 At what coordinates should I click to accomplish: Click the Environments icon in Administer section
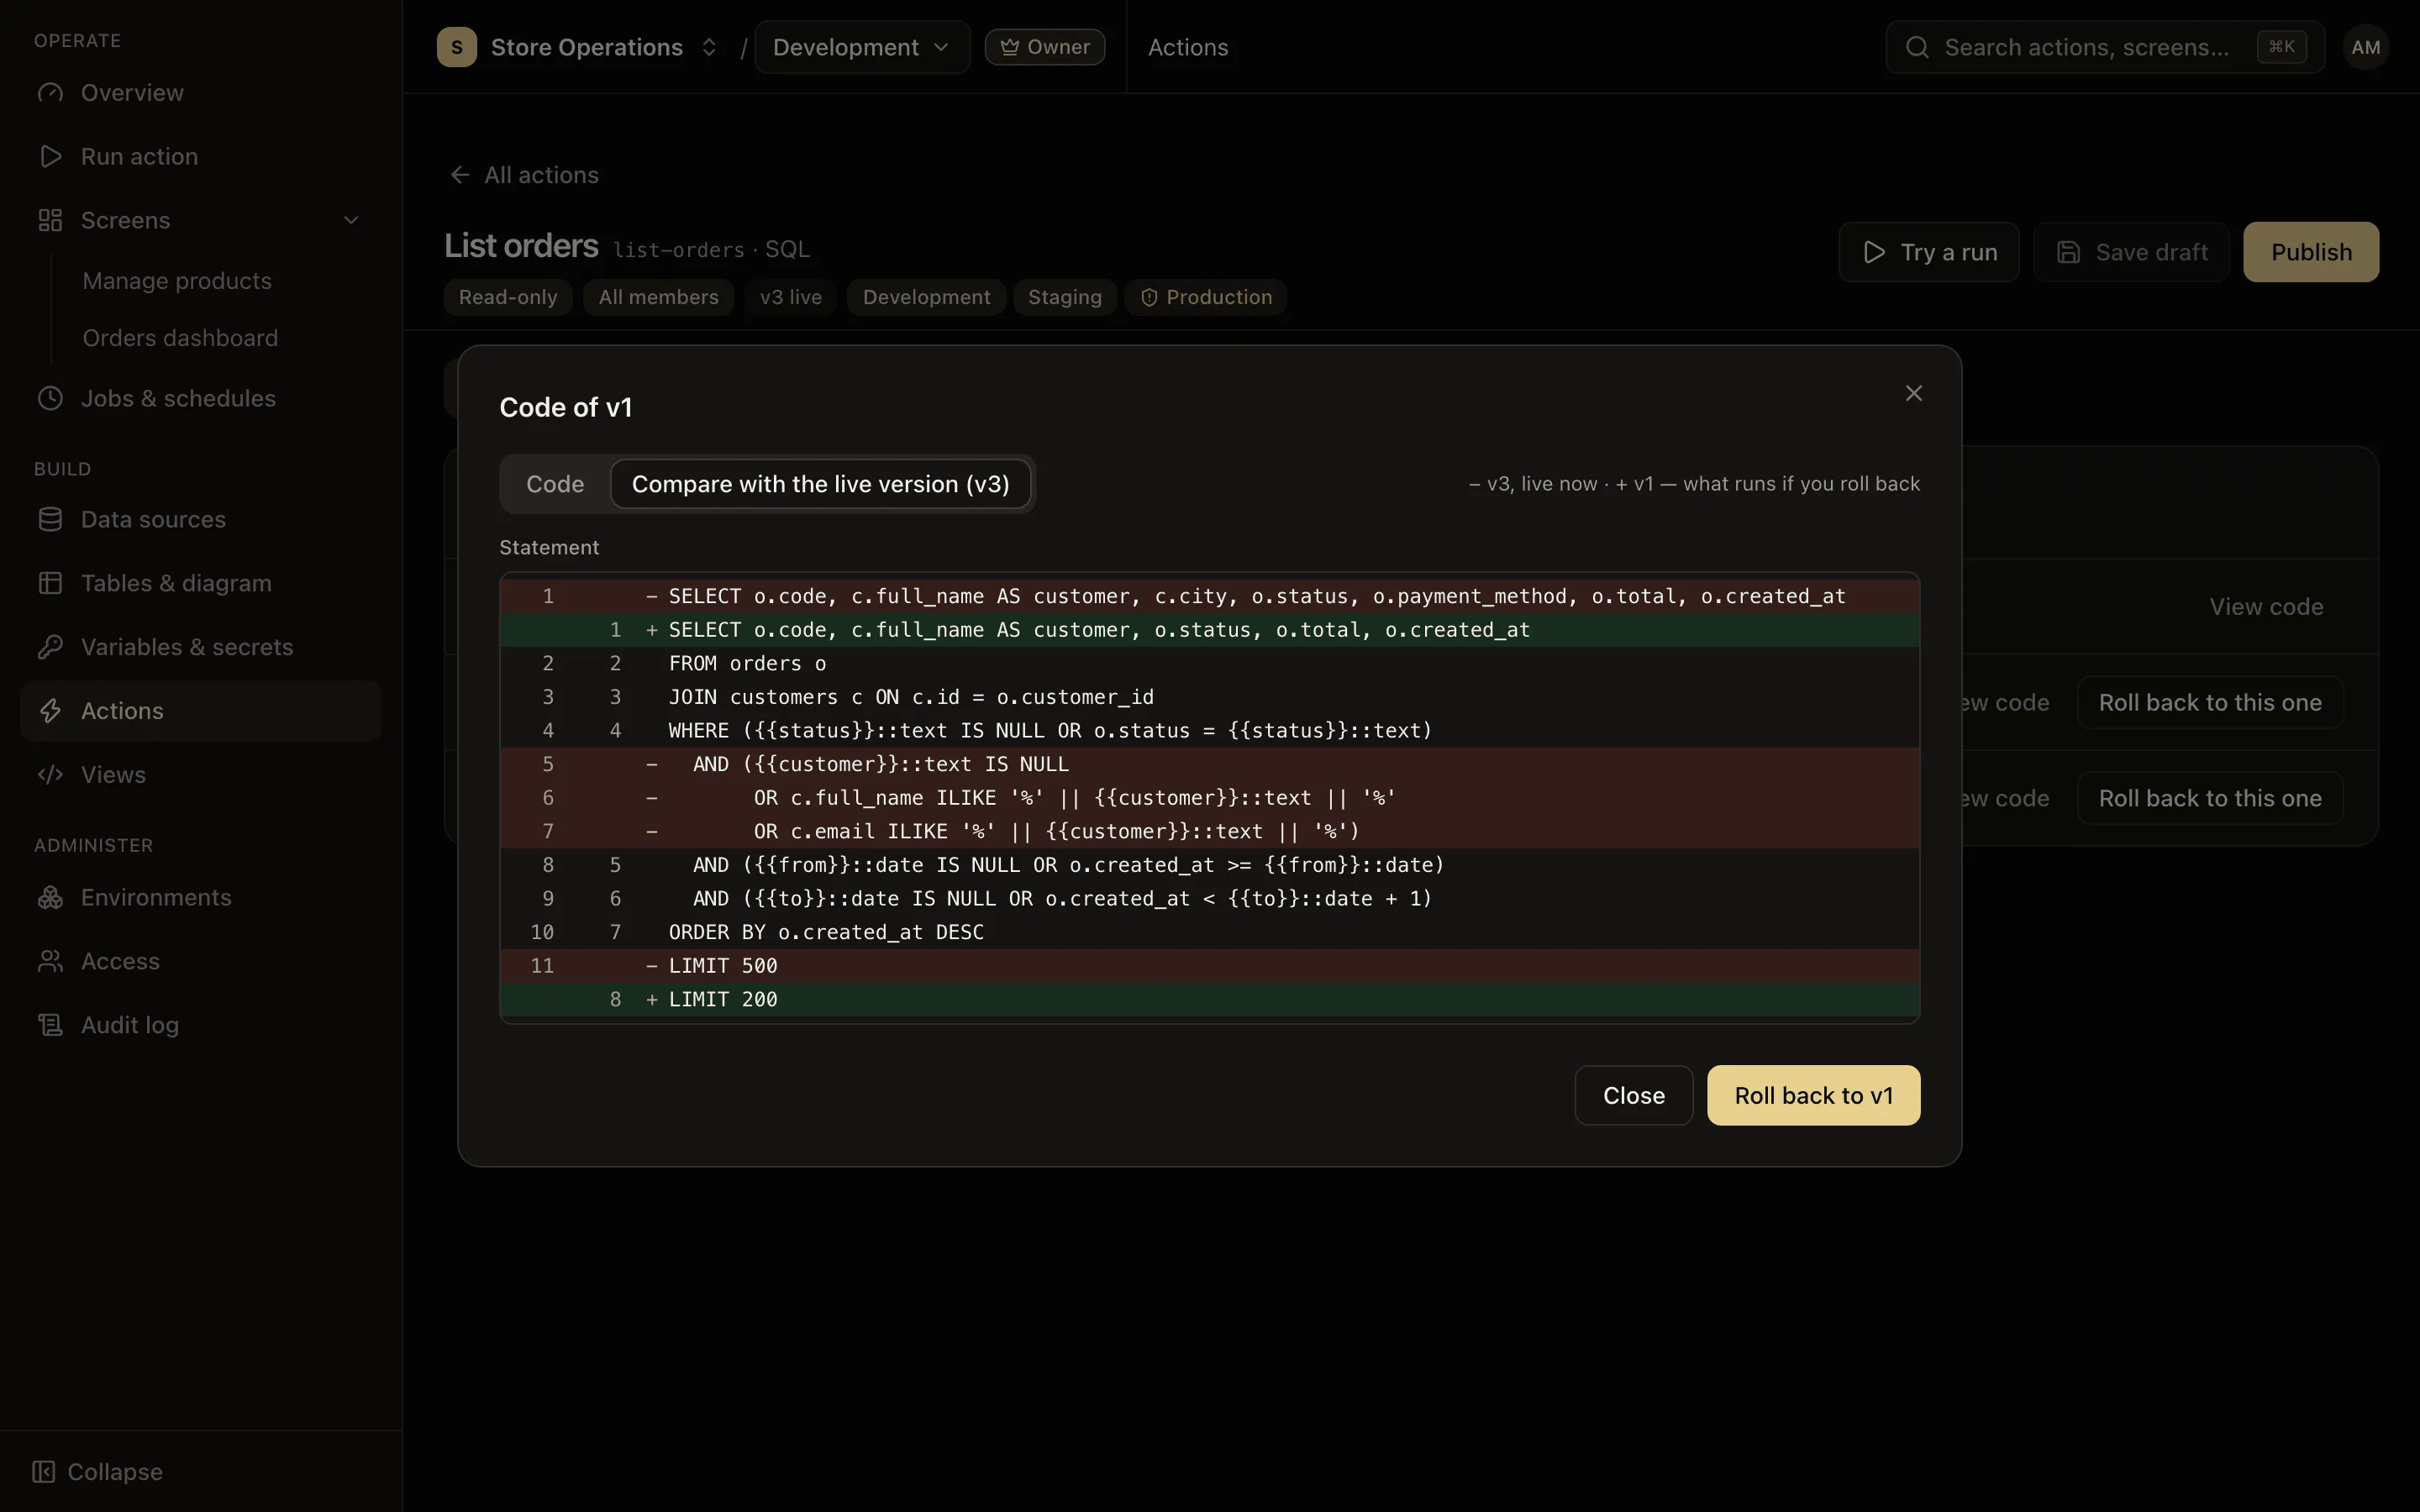click(x=50, y=898)
